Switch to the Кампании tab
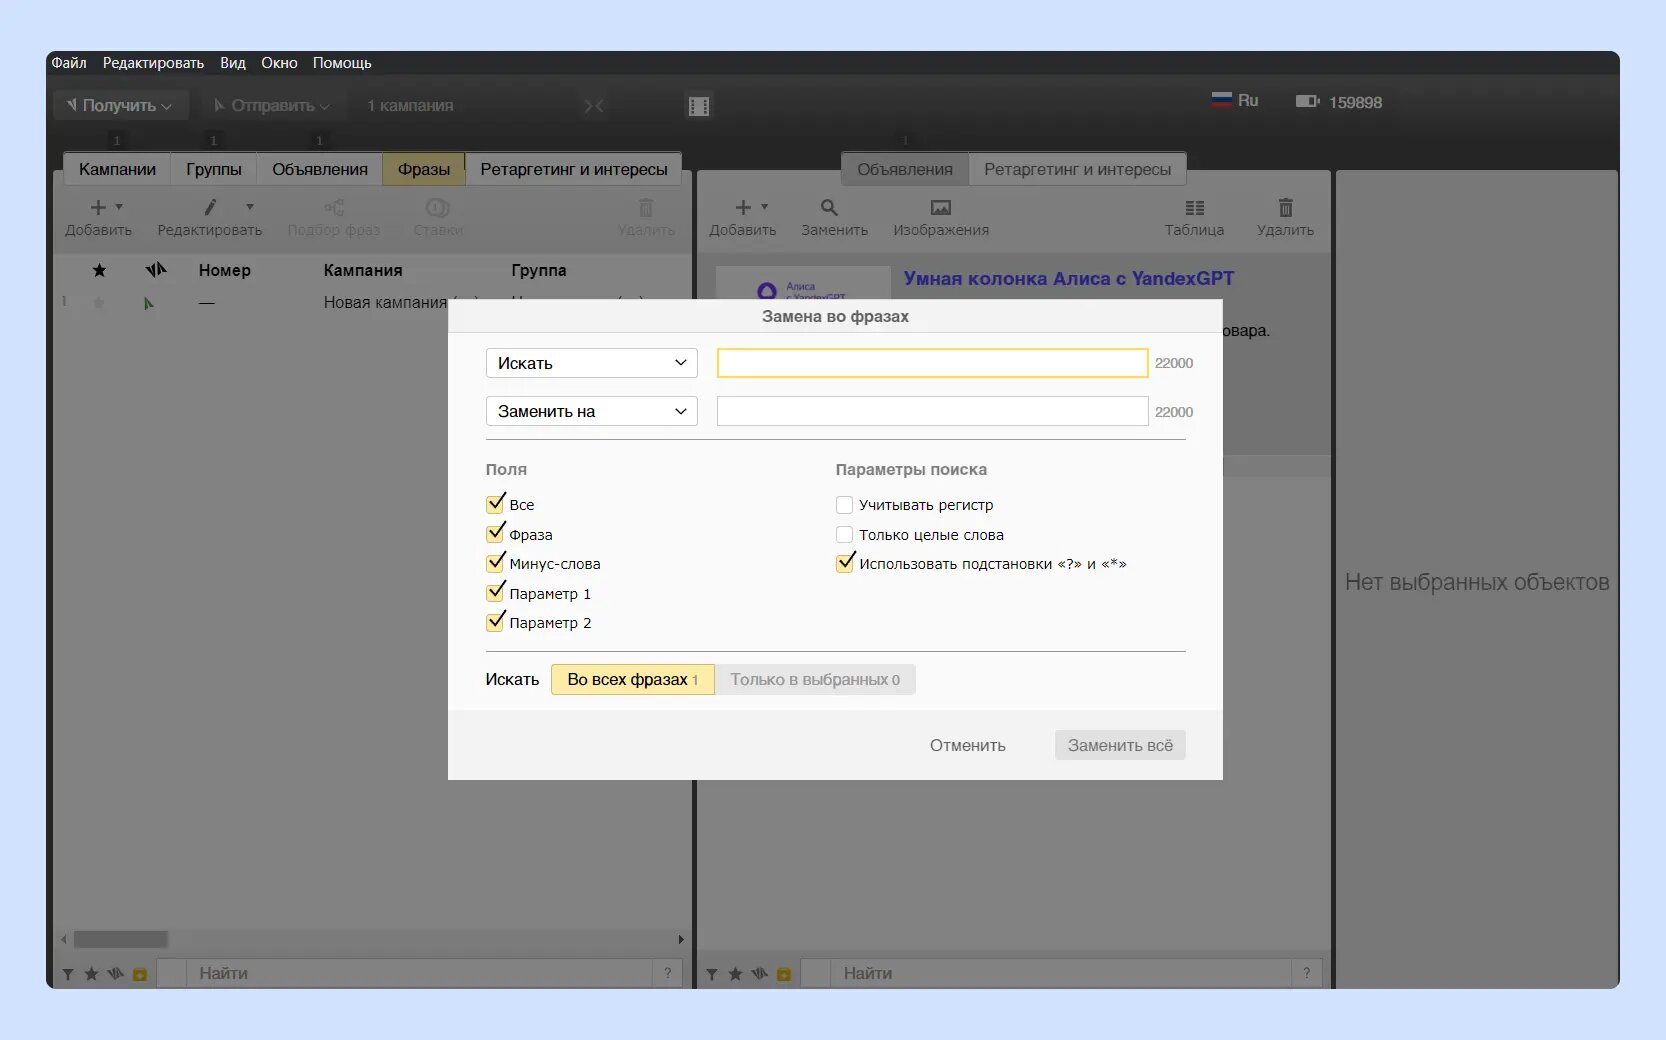The image size is (1666, 1040). (117, 169)
